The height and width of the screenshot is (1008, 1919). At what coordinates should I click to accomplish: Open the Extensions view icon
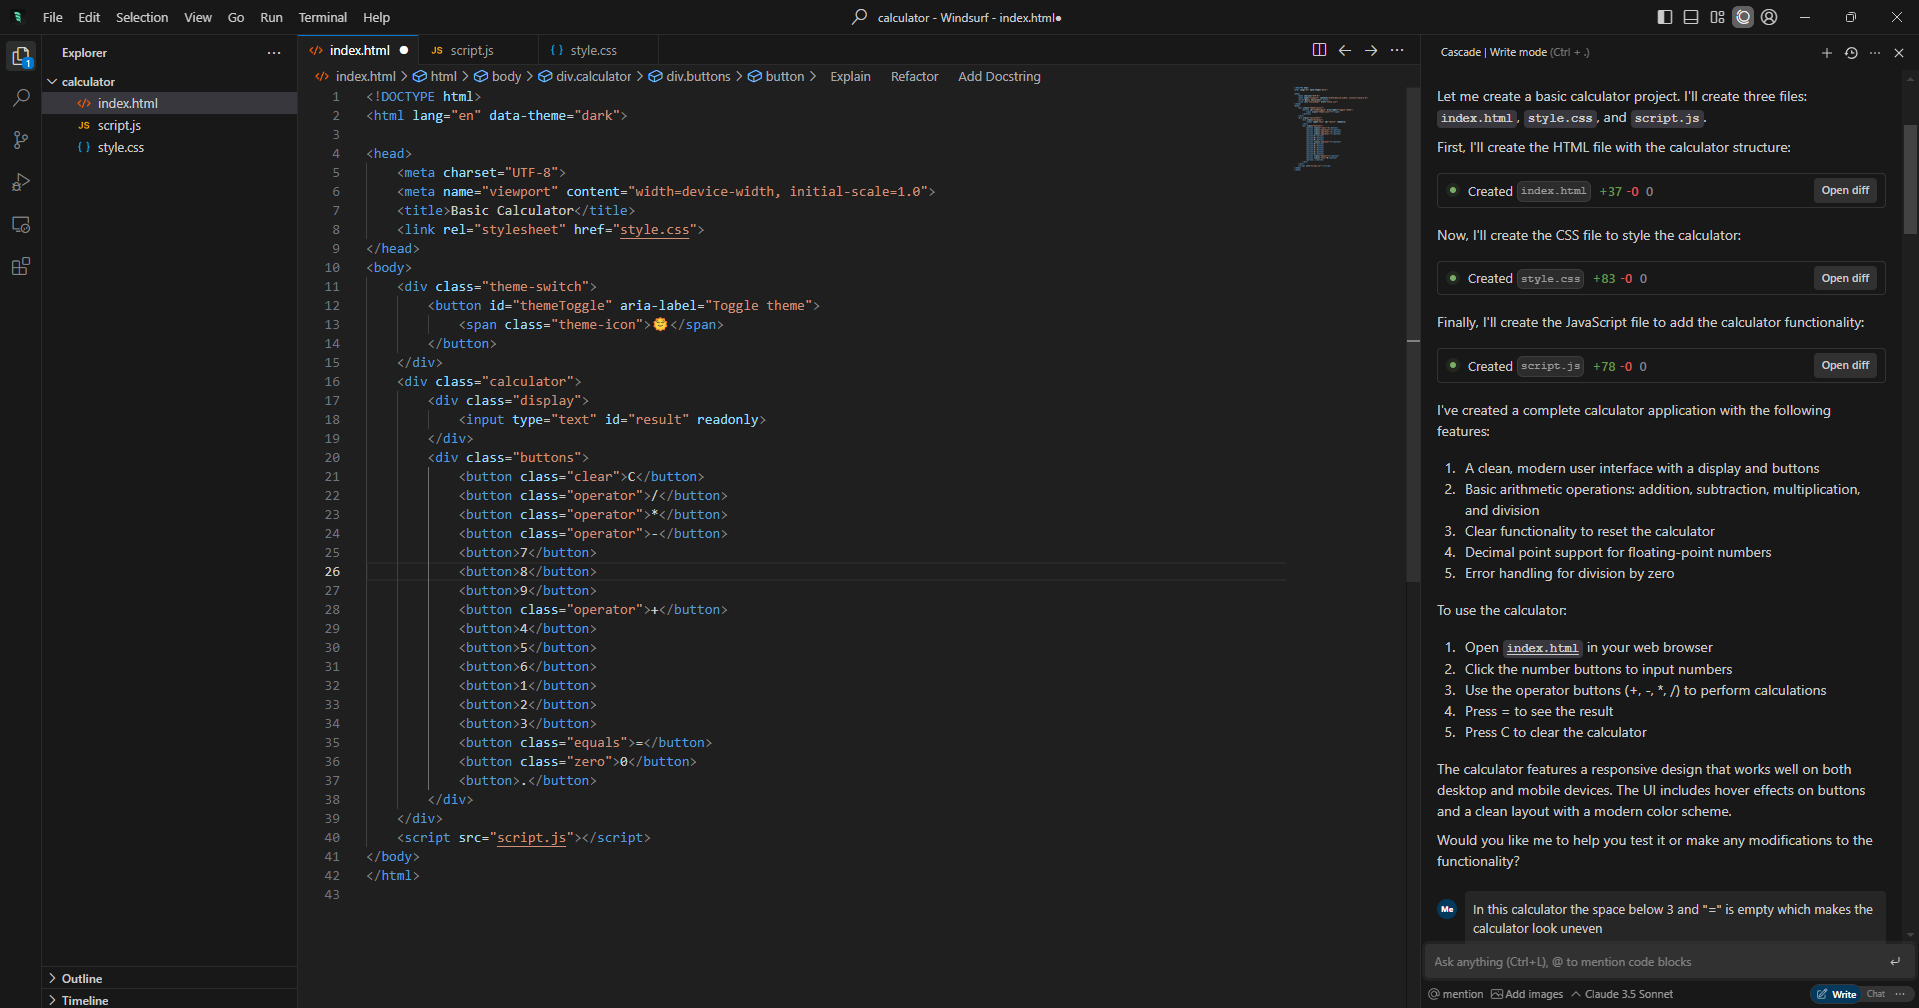21,266
